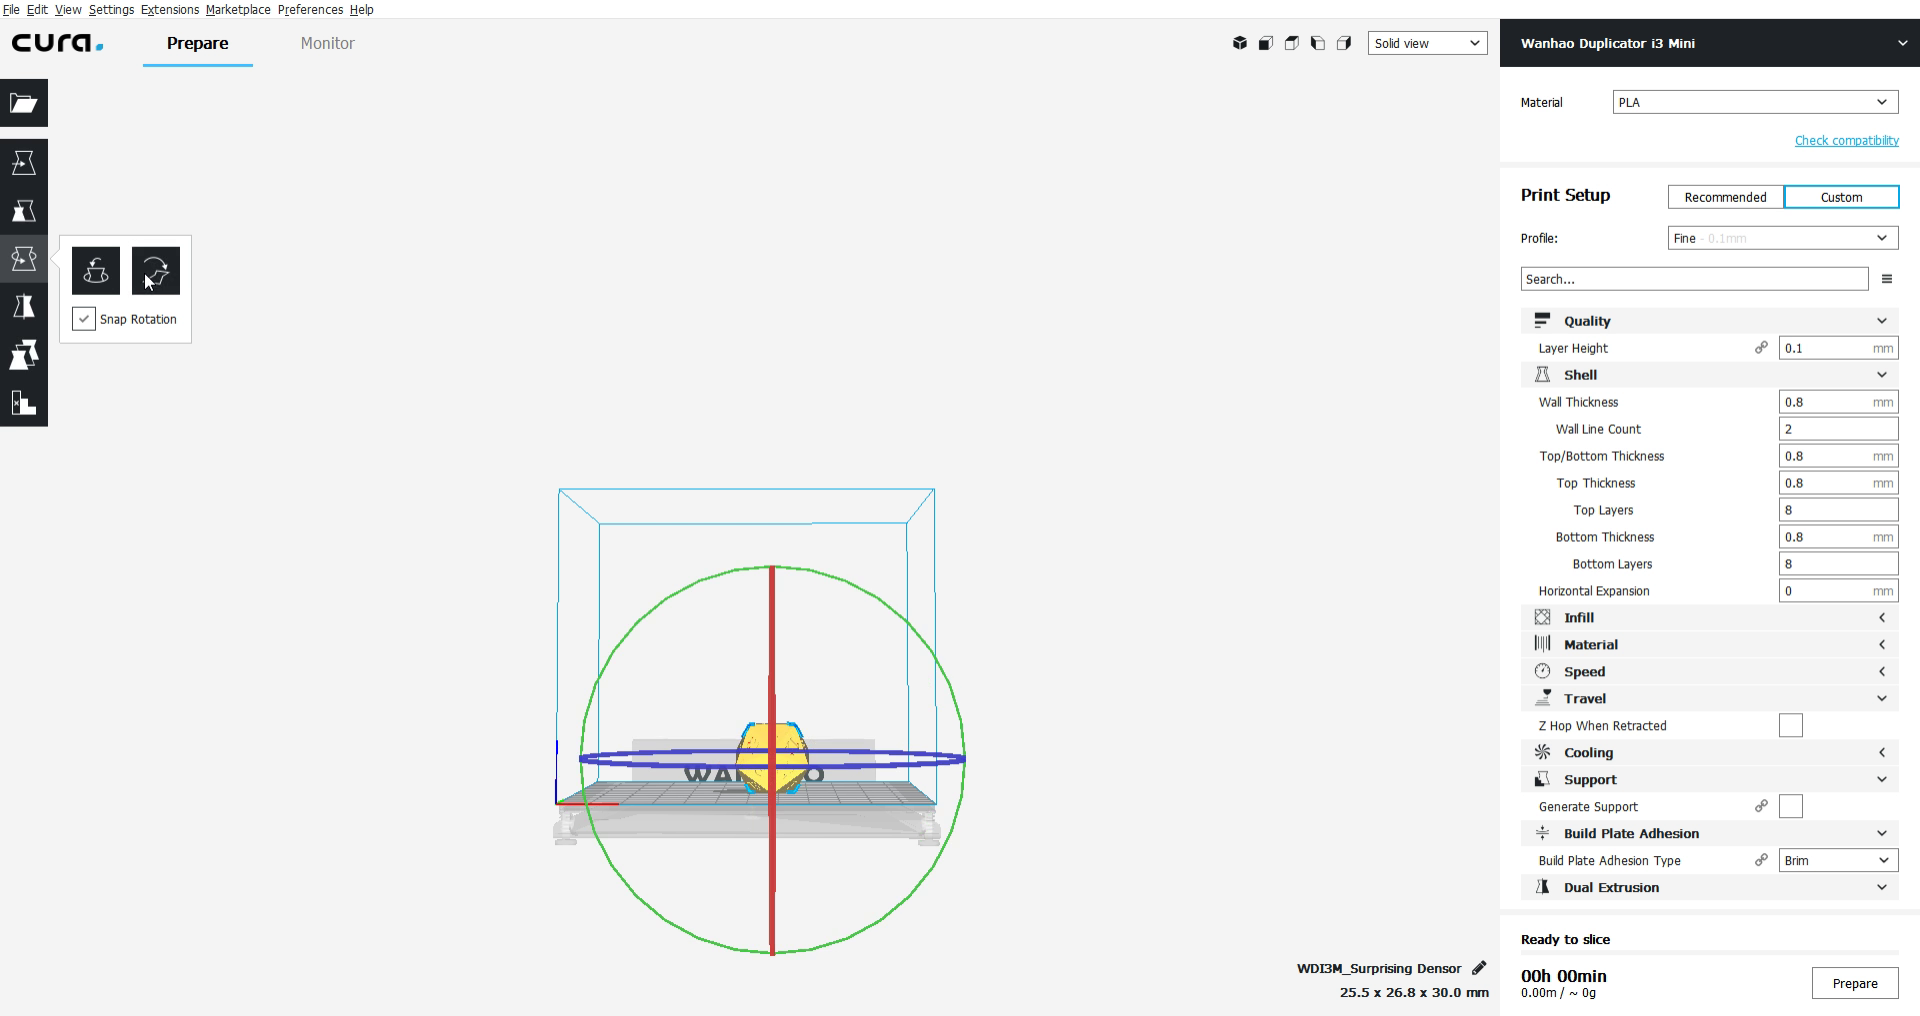
Task: Open the Material PLA dropdown
Action: pos(1755,102)
